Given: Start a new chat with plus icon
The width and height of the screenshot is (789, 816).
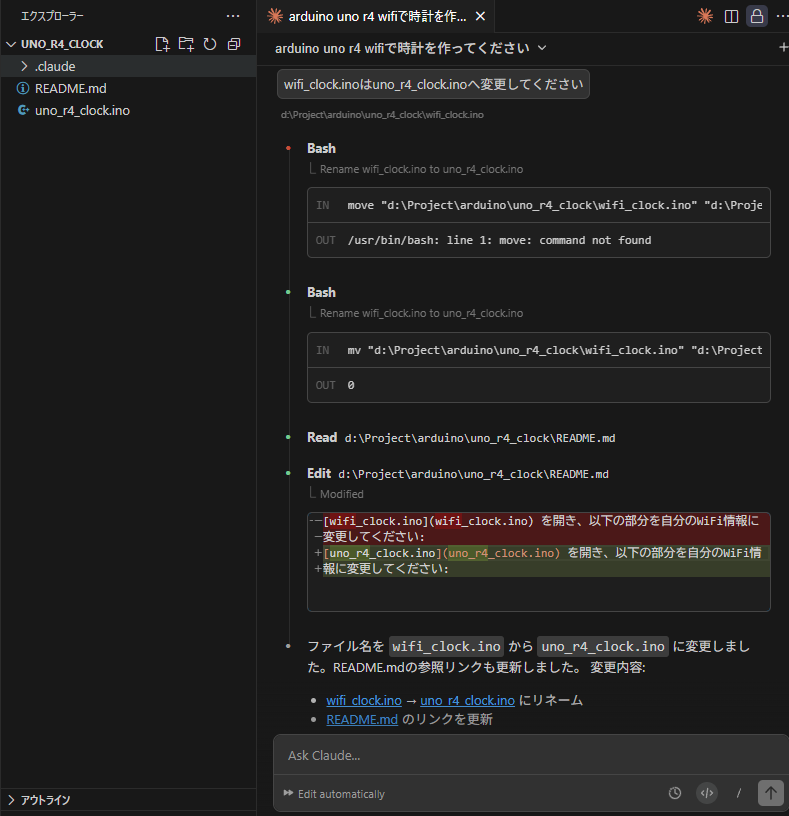Looking at the screenshot, I should click(783, 47).
